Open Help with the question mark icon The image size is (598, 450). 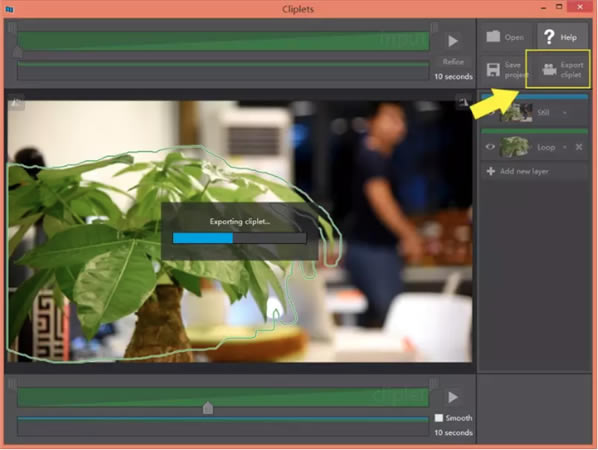click(549, 37)
